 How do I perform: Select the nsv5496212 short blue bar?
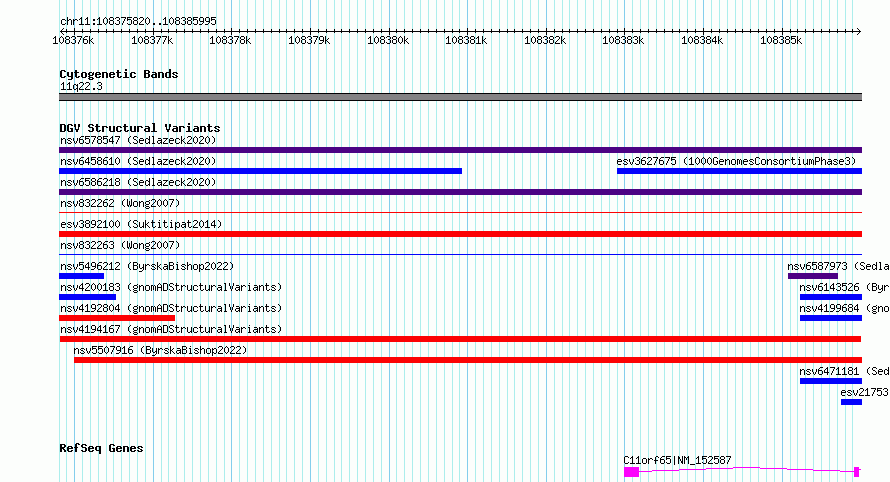coord(82,276)
